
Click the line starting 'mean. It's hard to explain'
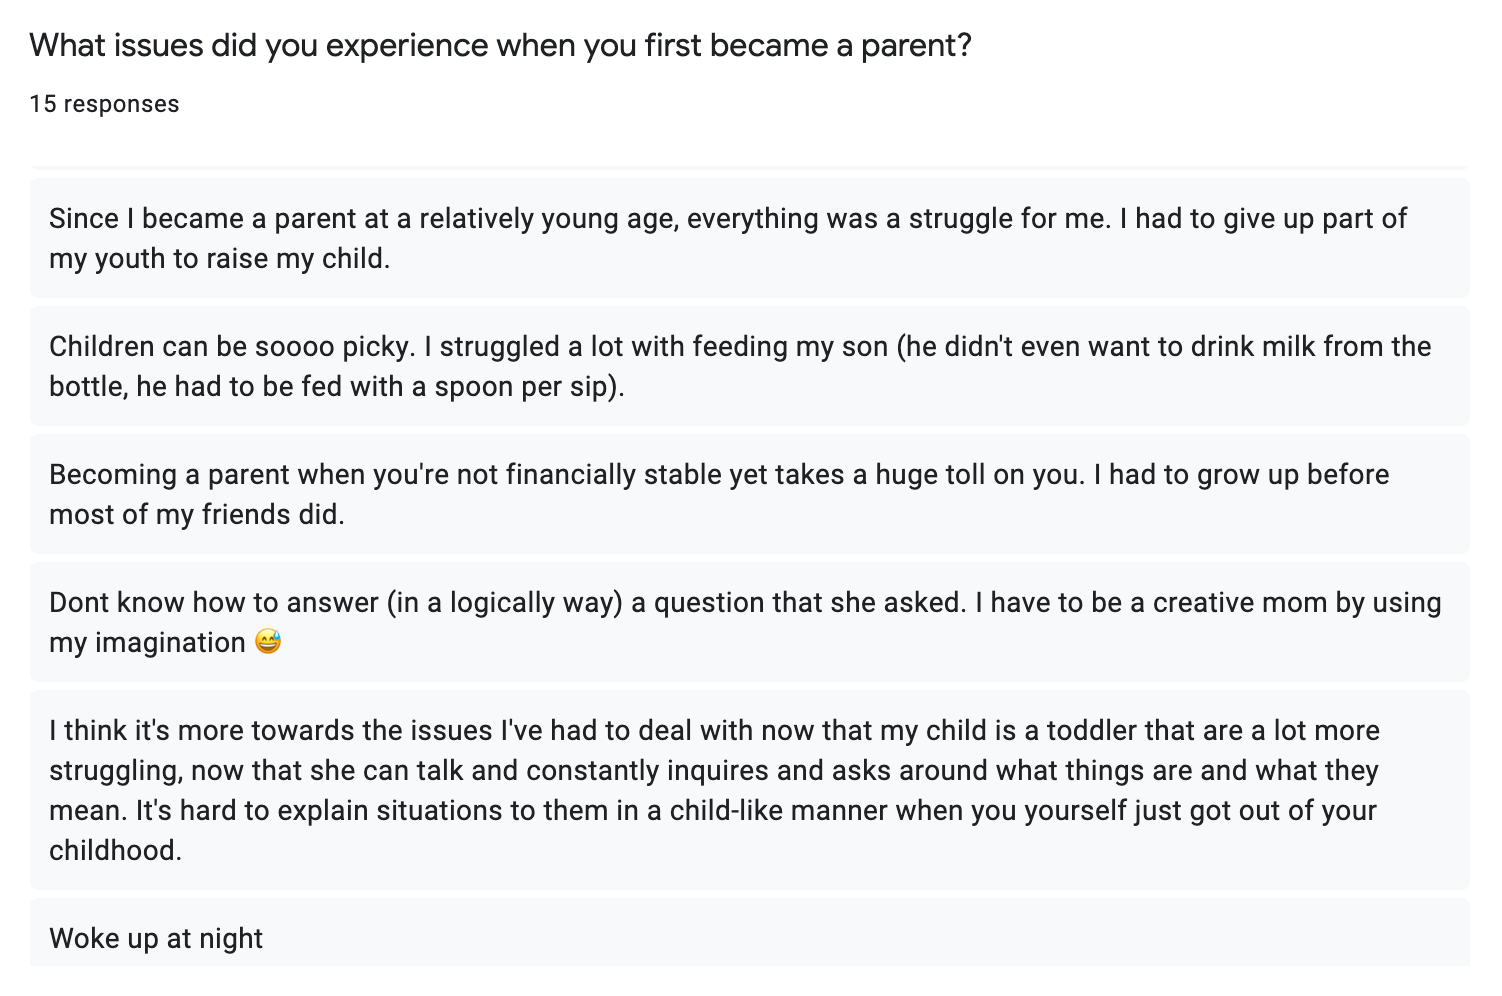[x=712, y=811]
